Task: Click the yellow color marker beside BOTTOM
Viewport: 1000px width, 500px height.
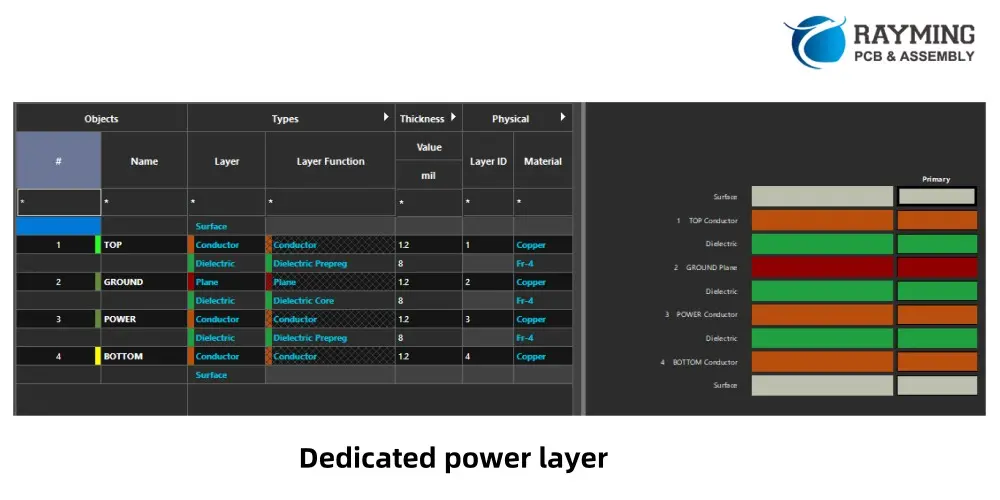Action: (97, 356)
